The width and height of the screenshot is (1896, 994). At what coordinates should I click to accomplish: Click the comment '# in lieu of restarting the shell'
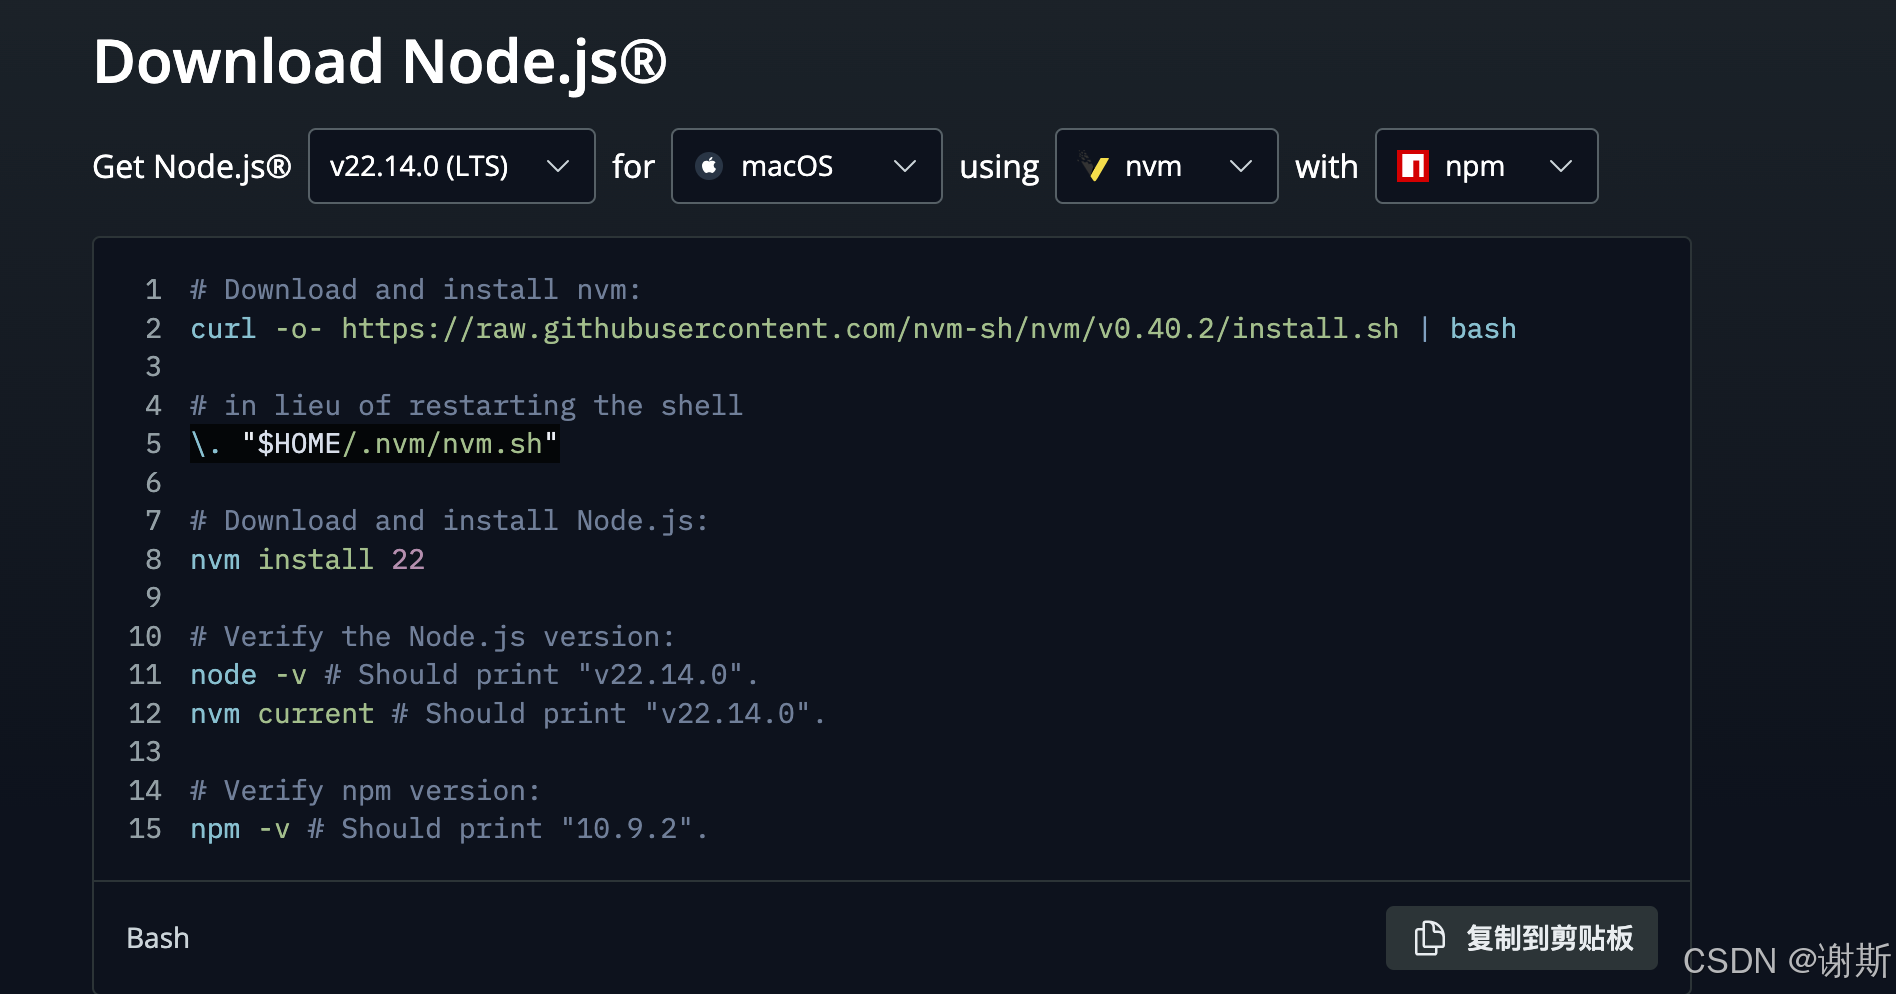tap(466, 406)
